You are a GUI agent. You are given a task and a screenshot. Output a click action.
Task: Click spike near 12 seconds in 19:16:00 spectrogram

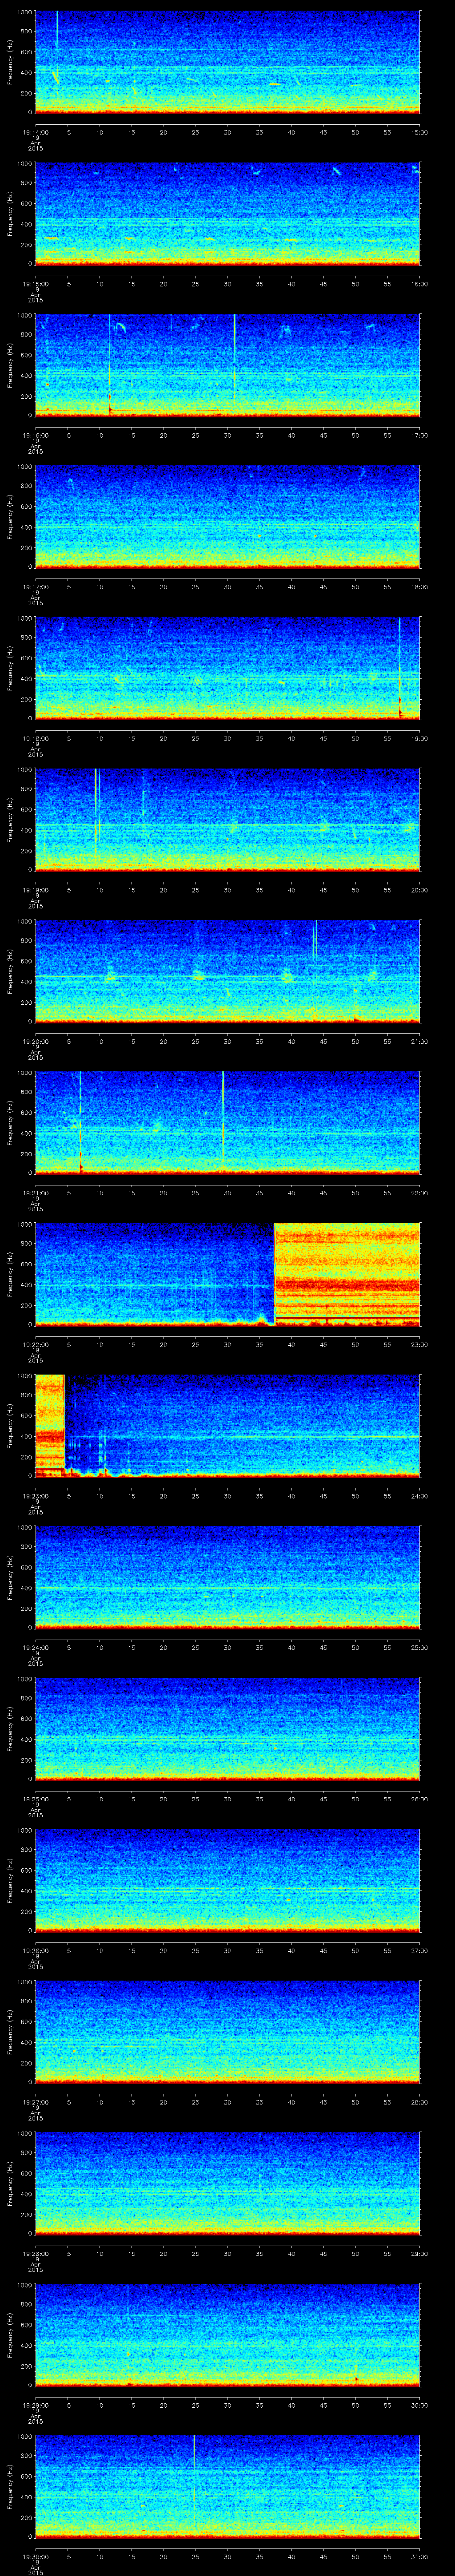[110, 365]
